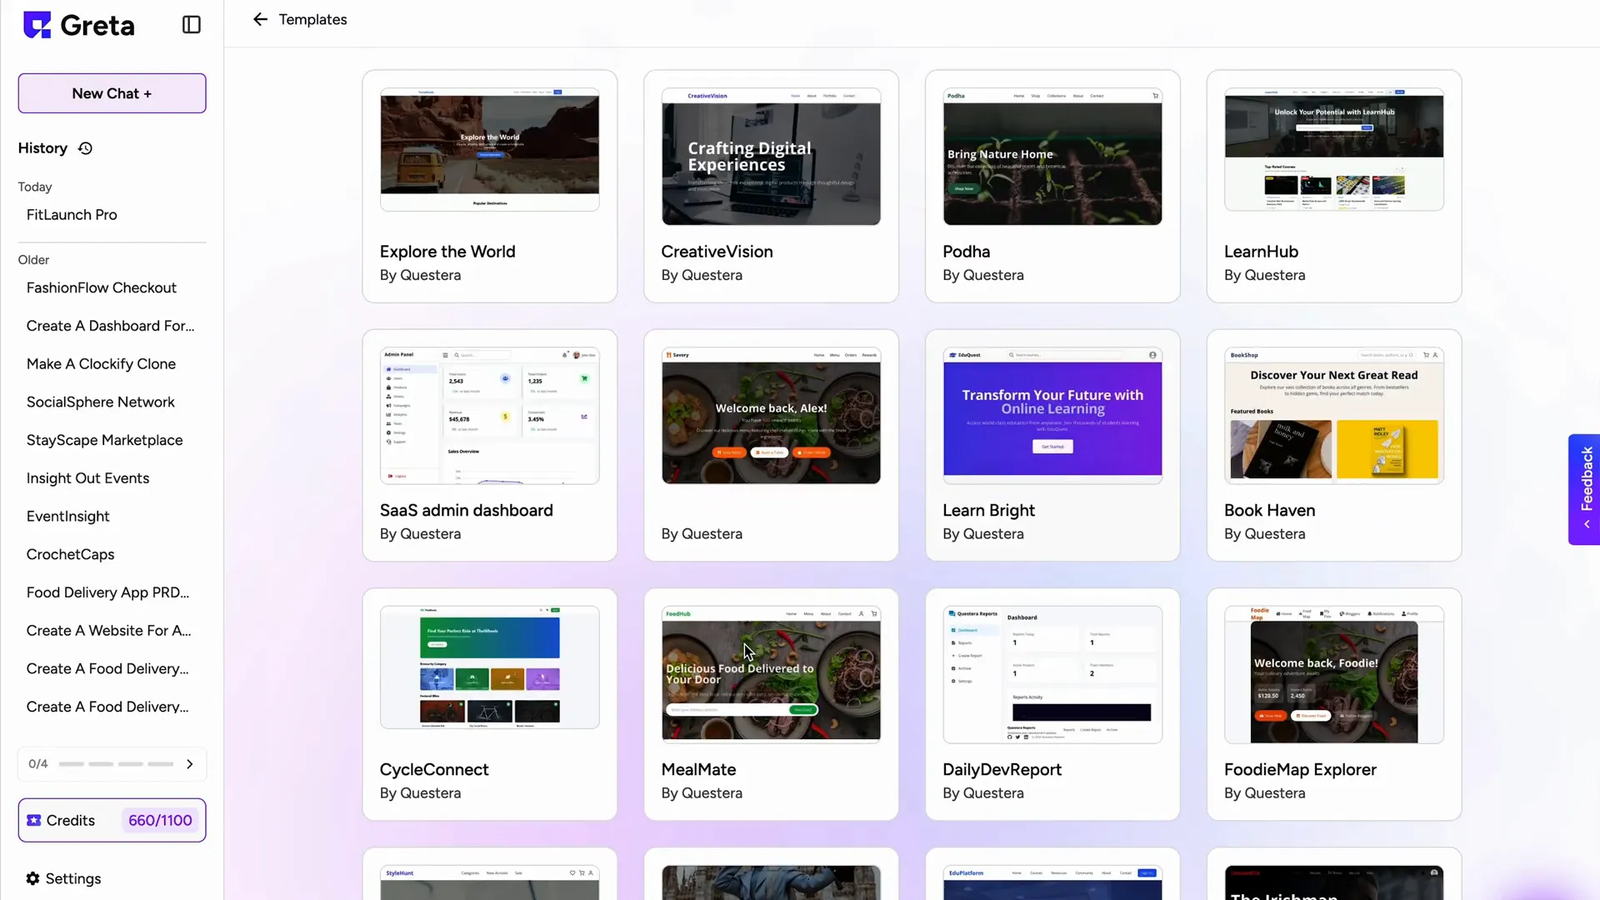
Task: Click the Podha title text
Action: (966, 252)
